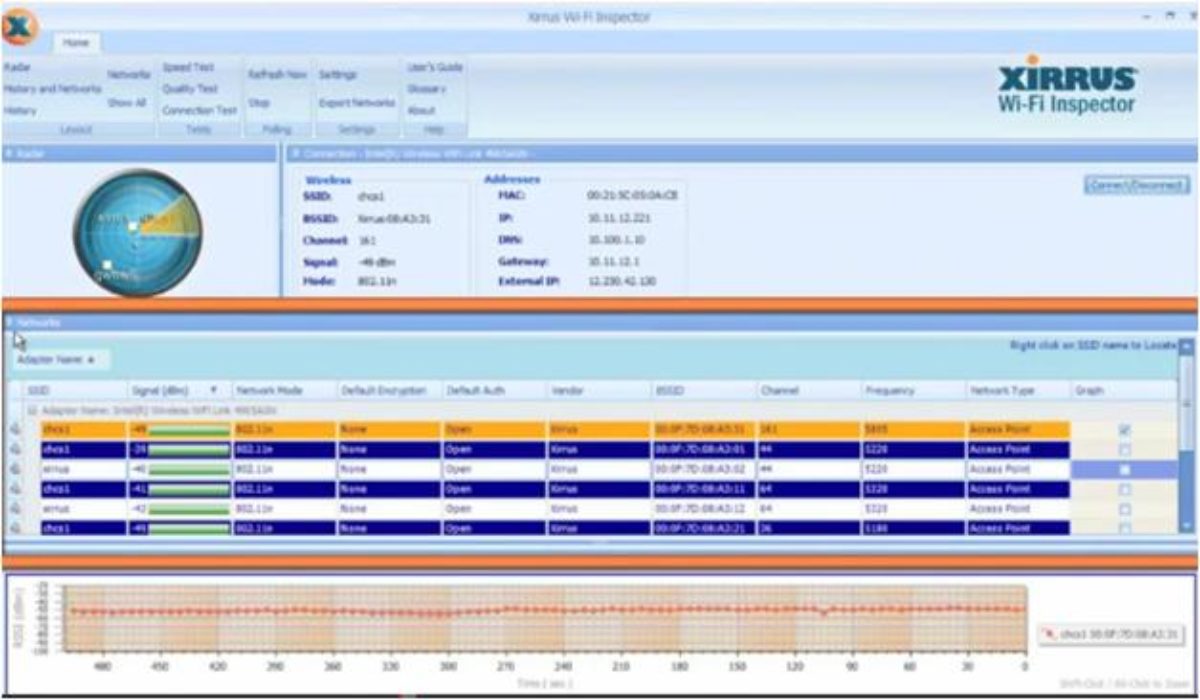The width and height of the screenshot is (1200, 700).
Task: Click network icon of BSSID A3:11 row
Action: 15,489
